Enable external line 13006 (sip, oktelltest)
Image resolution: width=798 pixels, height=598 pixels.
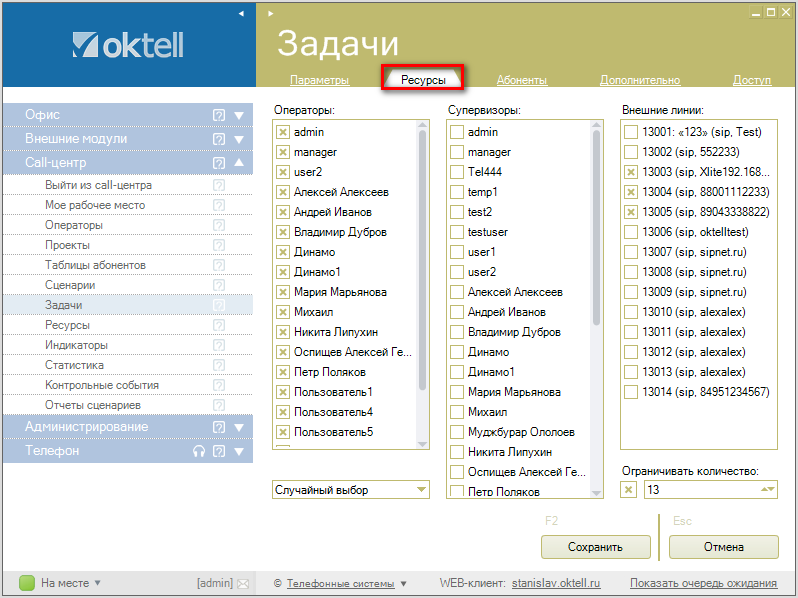point(631,232)
